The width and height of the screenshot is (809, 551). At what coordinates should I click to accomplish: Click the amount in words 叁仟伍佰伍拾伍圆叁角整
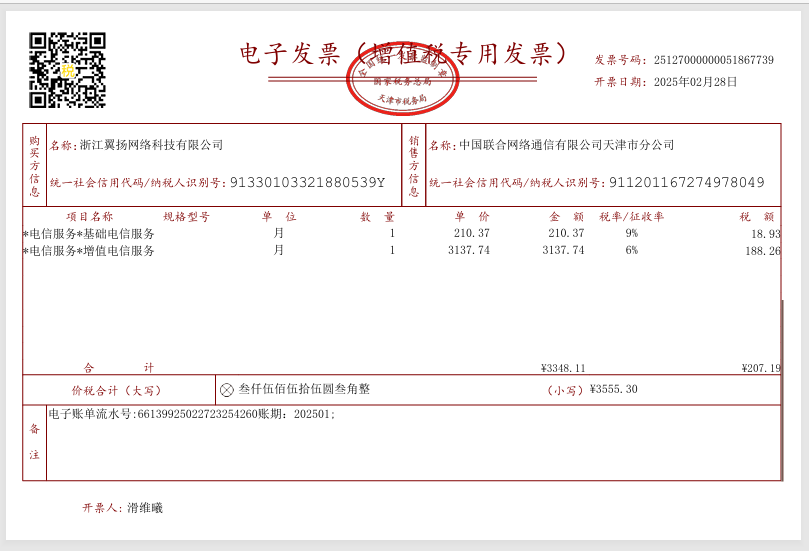(x=304, y=389)
